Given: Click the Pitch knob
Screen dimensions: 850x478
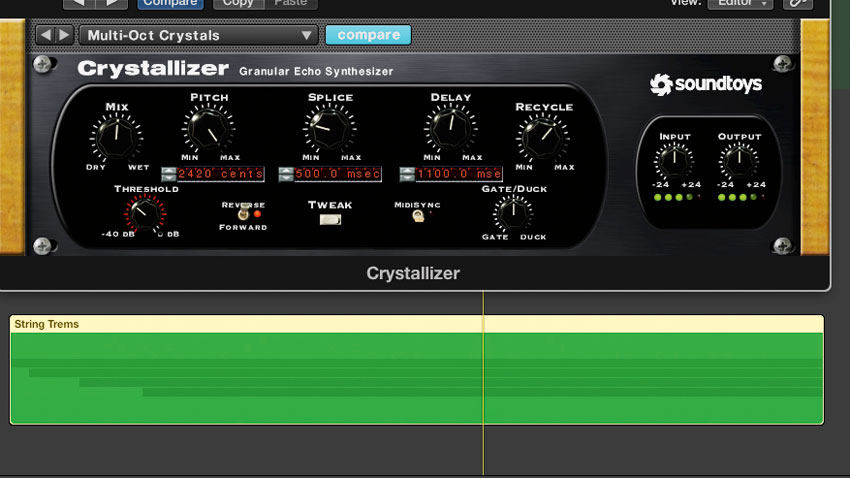Looking at the screenshot, I should (208, 129).
